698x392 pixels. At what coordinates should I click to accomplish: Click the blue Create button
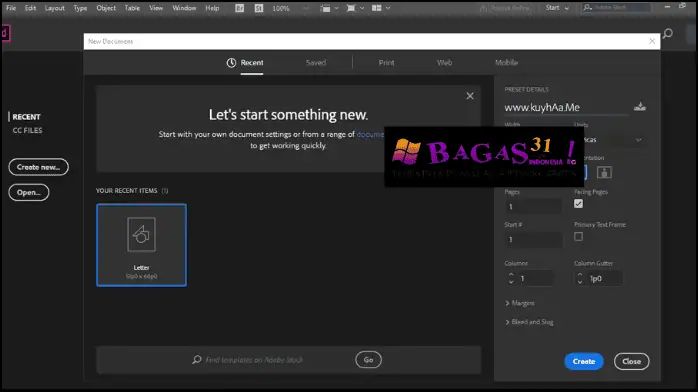(x=584, y=361)
